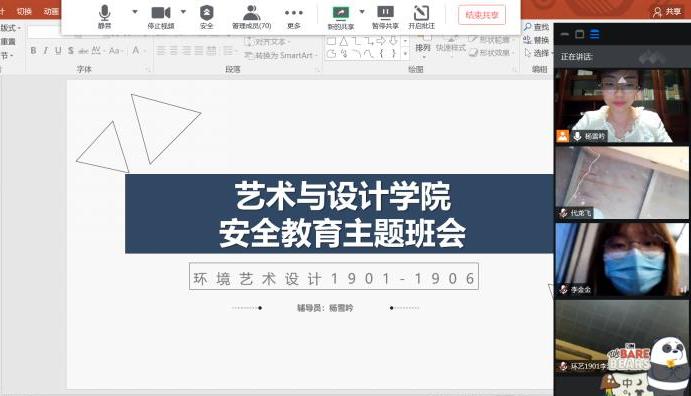Viewport: 691px width, 396px height.
Task: Expand the microphone options arrow
Action: pyautogui.click(x=135, y=12)
